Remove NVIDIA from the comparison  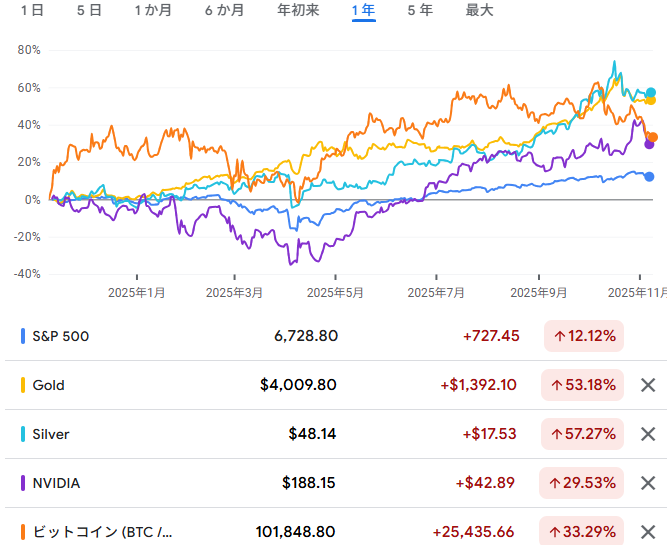[x=648, y=483]
